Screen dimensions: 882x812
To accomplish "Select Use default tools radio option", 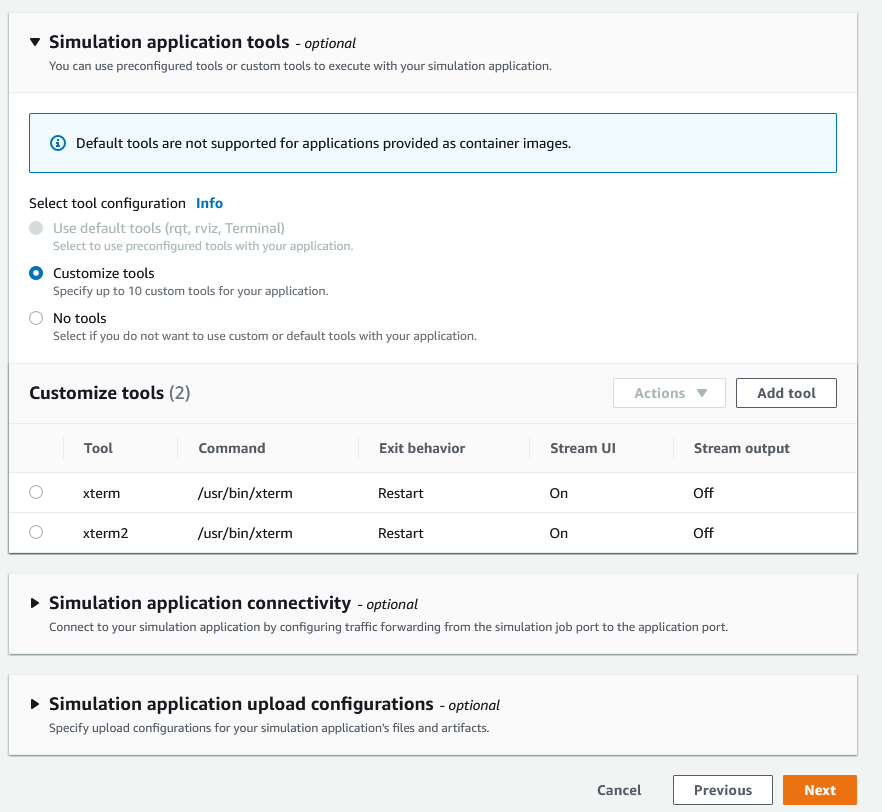I will (36, 228).
